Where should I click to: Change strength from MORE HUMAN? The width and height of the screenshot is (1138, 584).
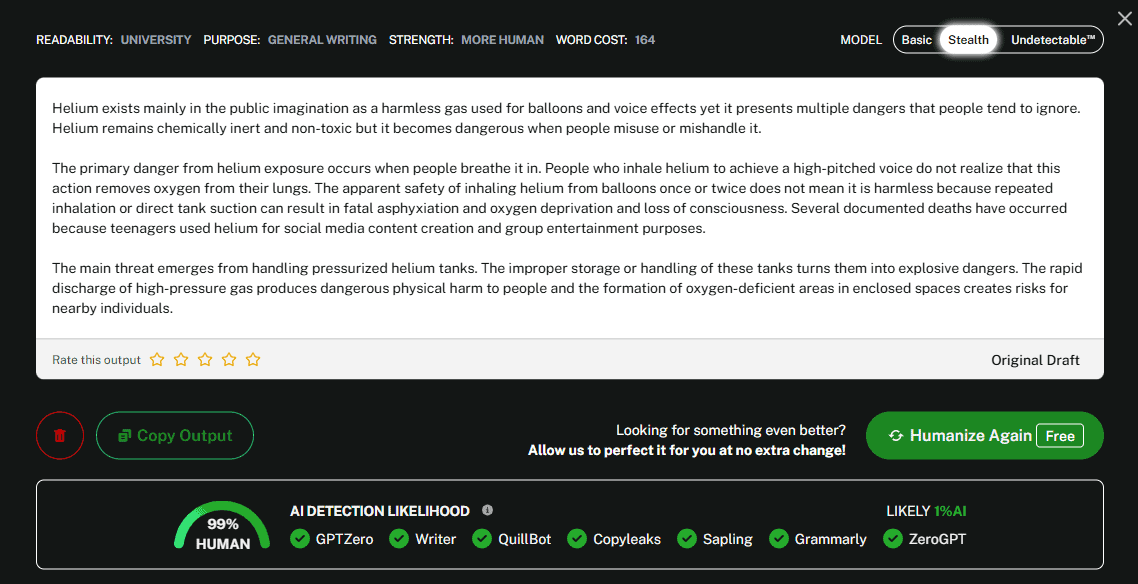502,40
